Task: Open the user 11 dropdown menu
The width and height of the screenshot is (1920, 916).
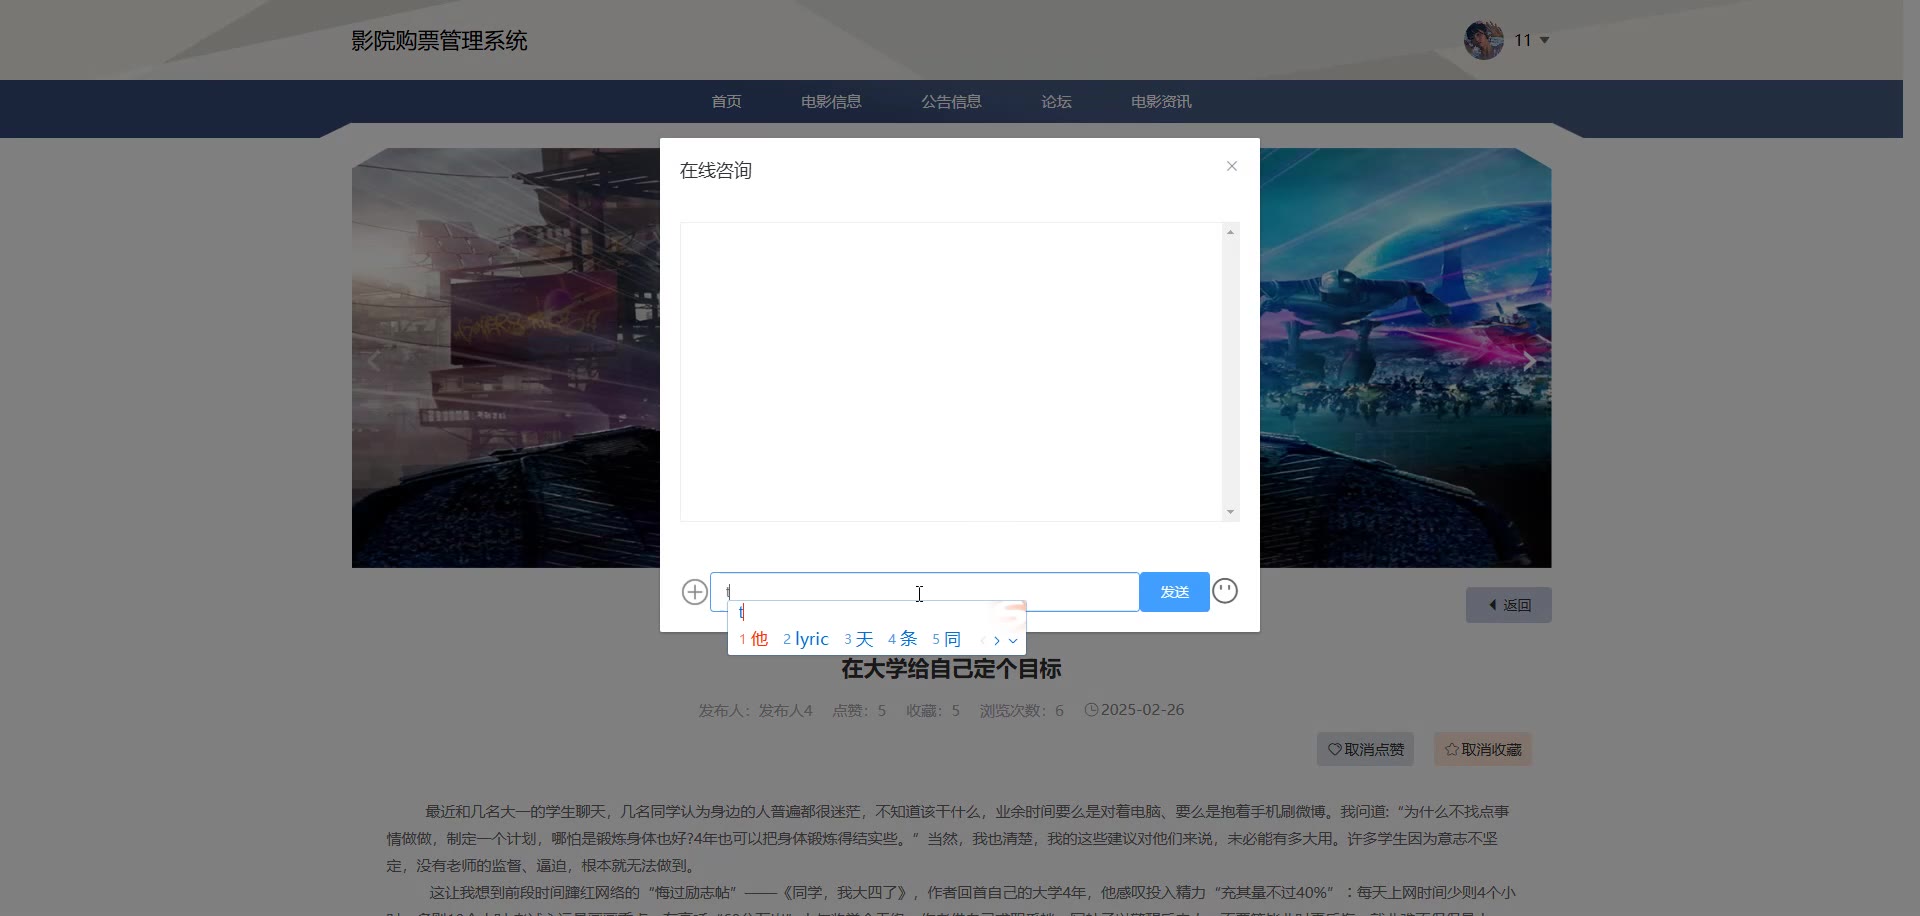Action: [x=1532, y=40]
